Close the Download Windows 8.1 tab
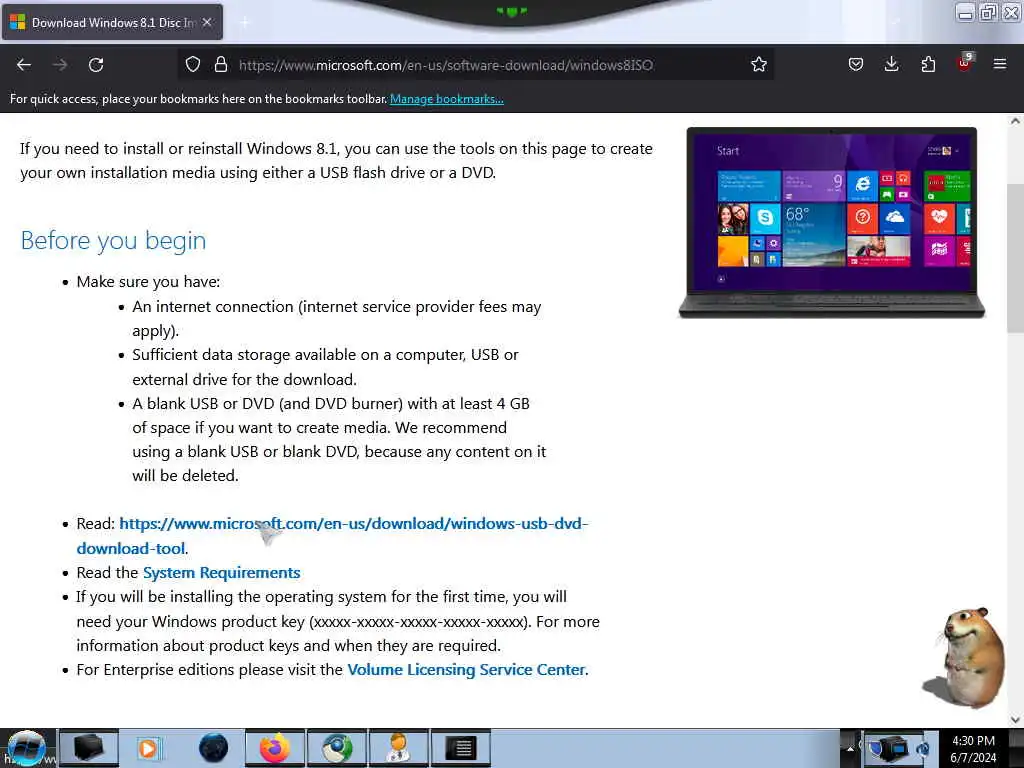This screenshot has width=1024, height=768. pyautogui.click(x=207, y=22)
